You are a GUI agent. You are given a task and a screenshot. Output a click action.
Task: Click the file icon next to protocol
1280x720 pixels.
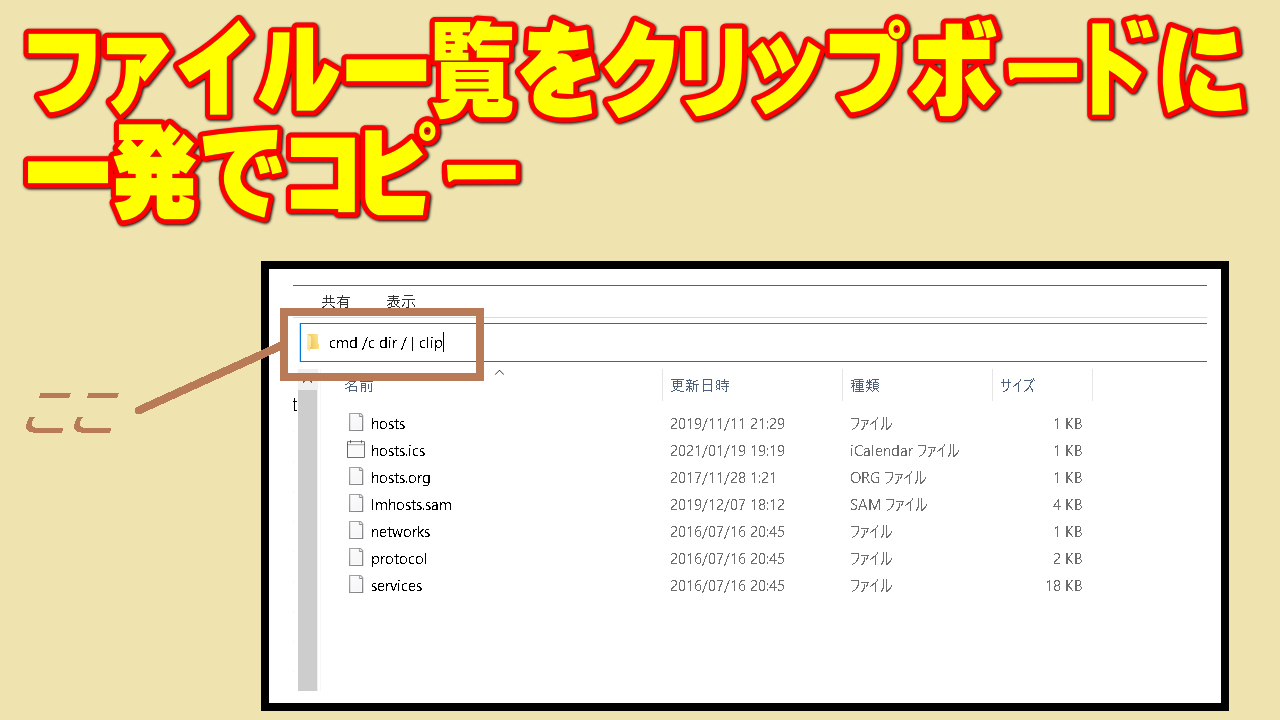(357, 558)
